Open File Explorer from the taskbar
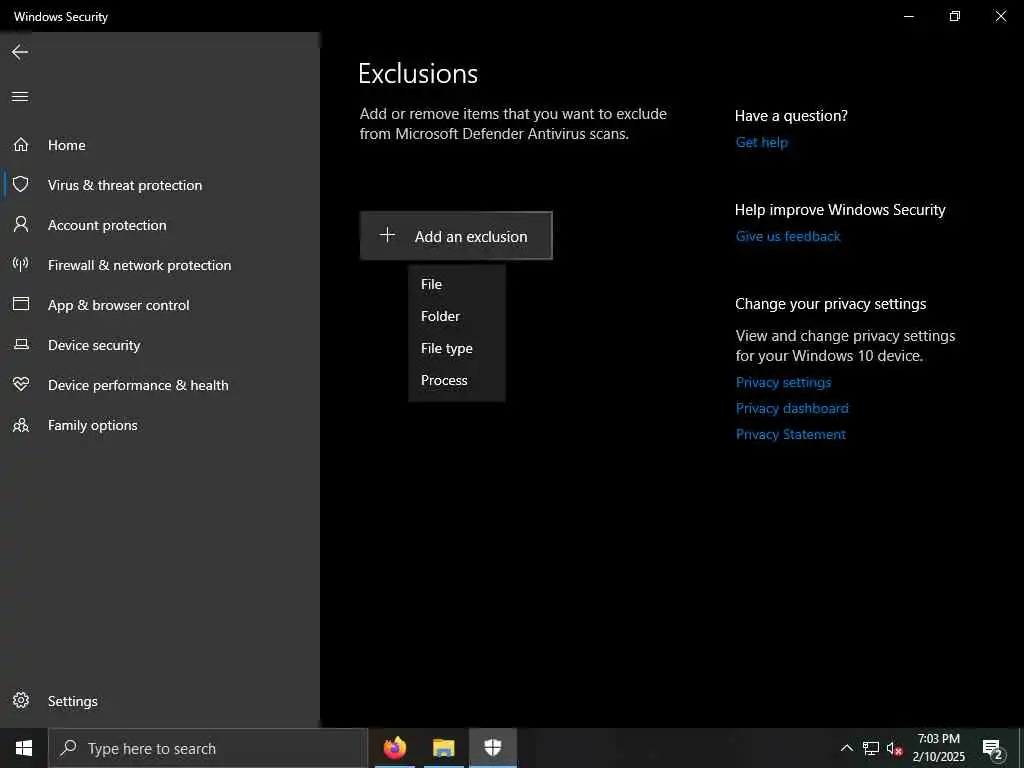The image size is (1024, 768). click(443, 748)
